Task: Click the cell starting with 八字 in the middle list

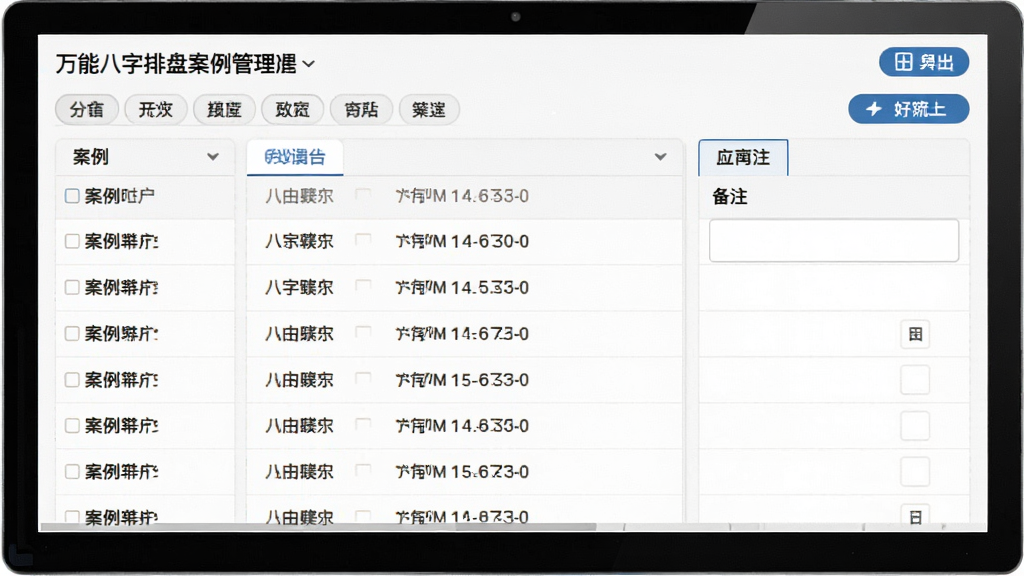Action: tap(299, 287)
